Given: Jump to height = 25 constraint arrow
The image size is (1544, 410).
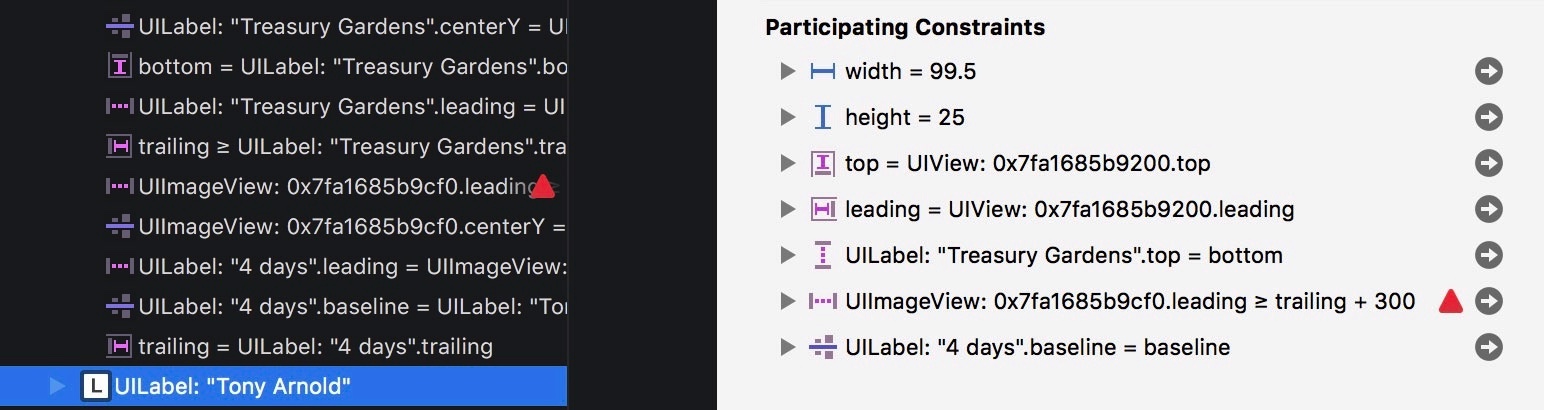Looking at the screenshot, I should coord(1489,117).
